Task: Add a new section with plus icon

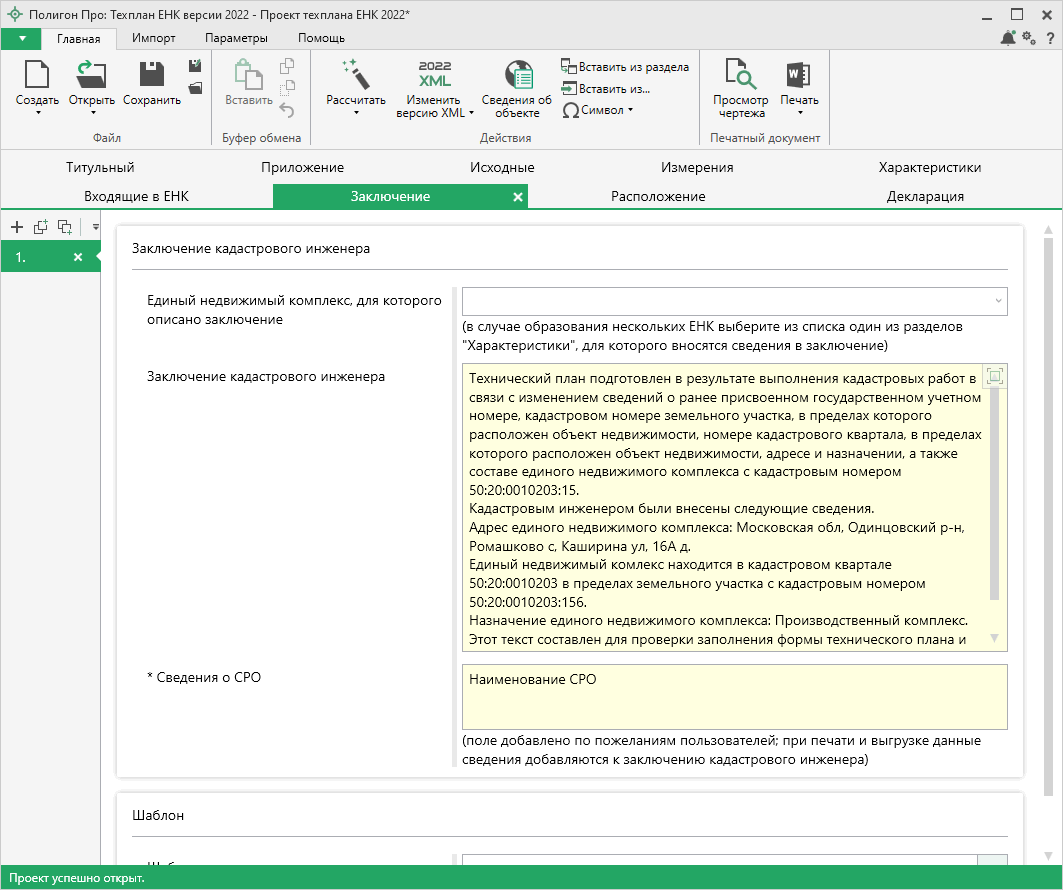Action: pyautogui.click(x=17, y=227)
